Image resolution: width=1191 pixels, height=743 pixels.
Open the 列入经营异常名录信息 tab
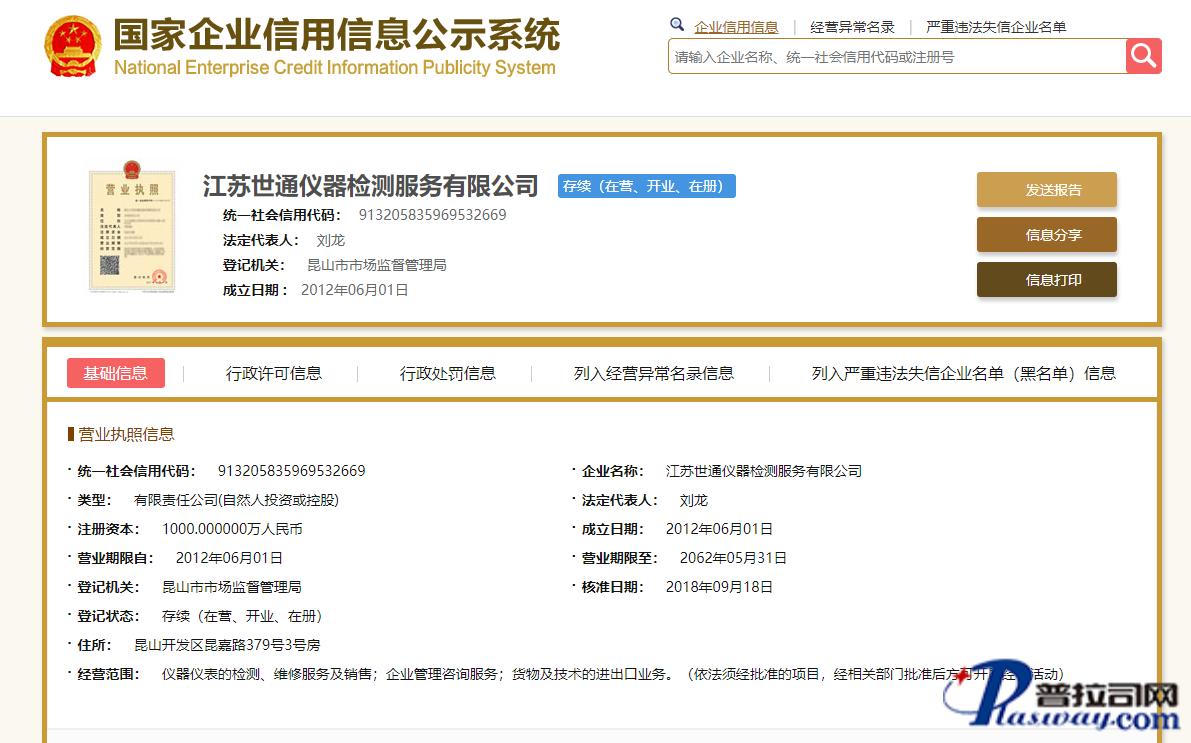coord(653,373)
